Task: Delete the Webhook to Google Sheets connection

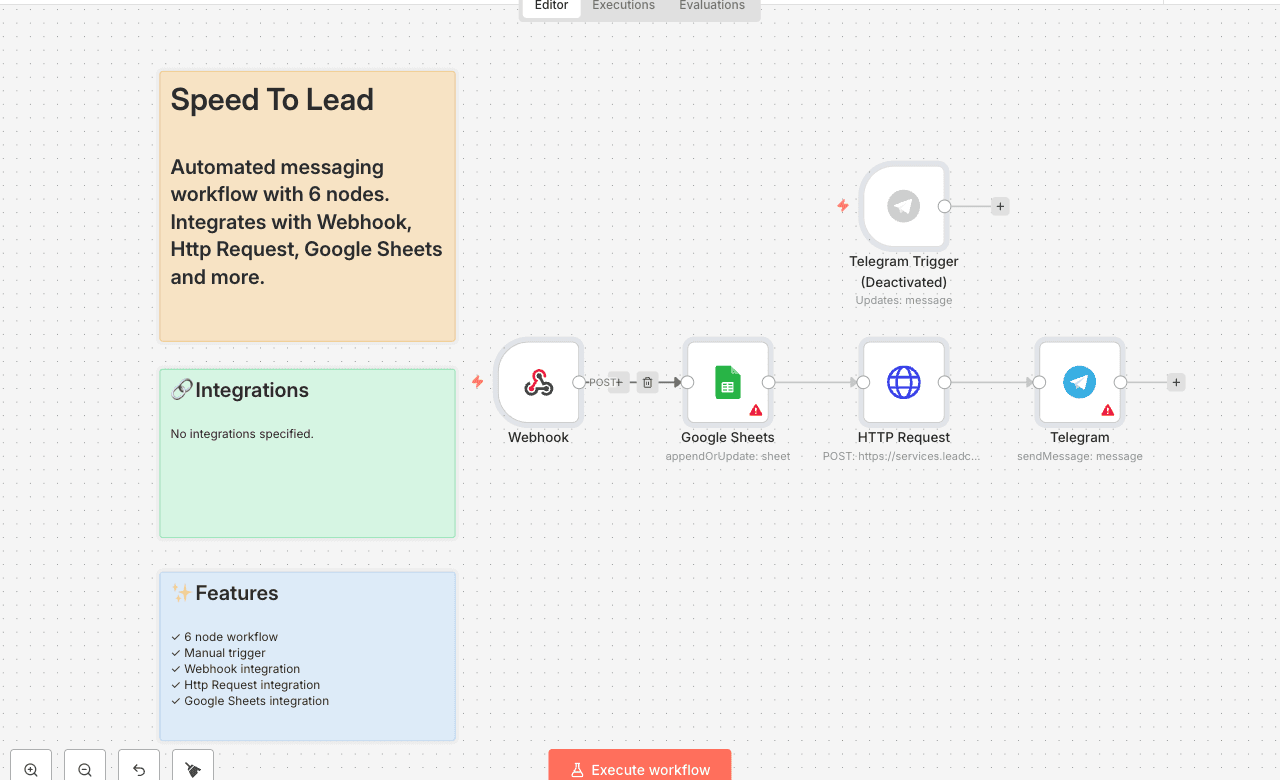Action: 647,382
